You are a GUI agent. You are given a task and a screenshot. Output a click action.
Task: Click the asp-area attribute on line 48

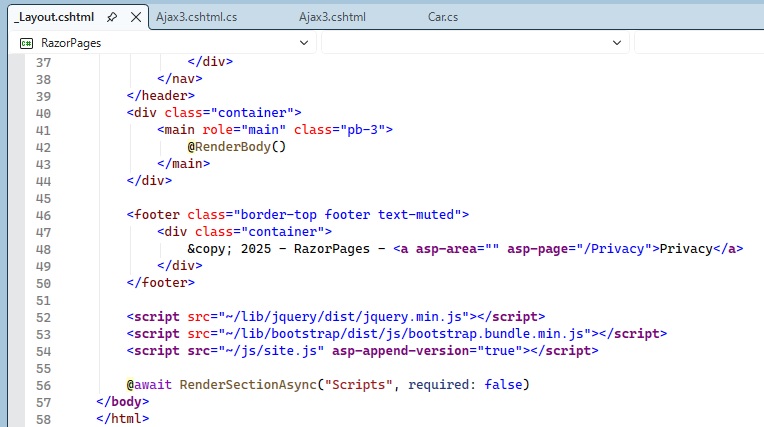[458, 249]
